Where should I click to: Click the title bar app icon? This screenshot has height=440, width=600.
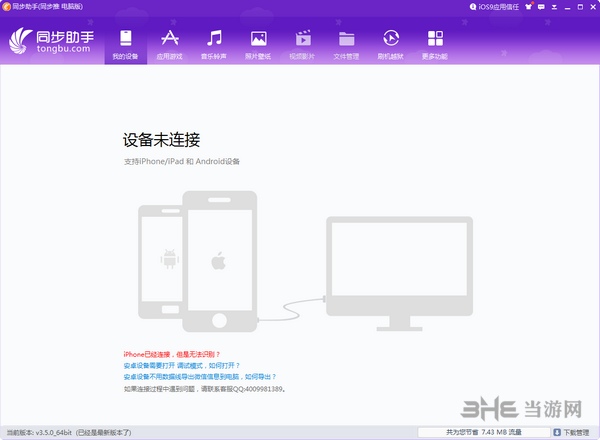(x=6, y=7)
